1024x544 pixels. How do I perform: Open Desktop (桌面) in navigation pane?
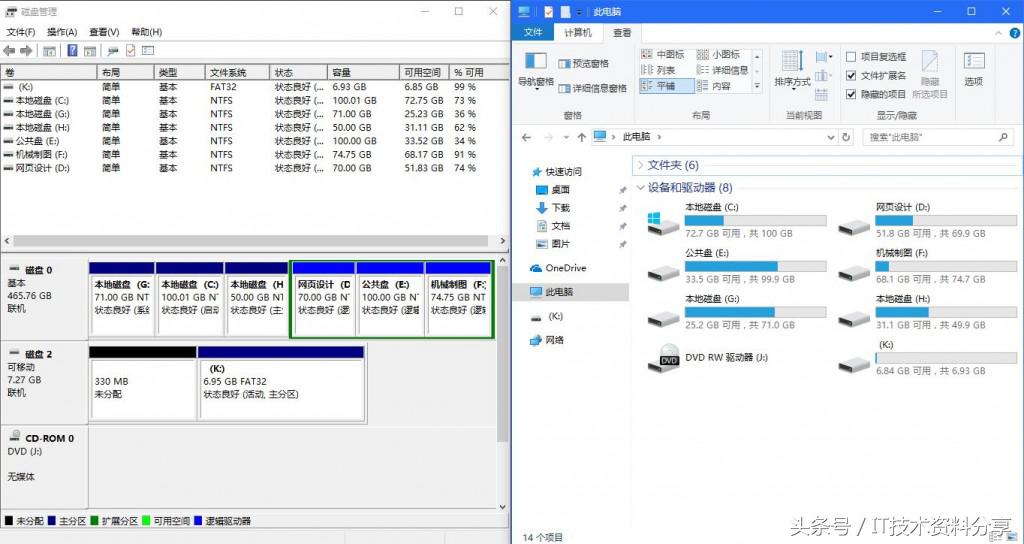[553, 189]
